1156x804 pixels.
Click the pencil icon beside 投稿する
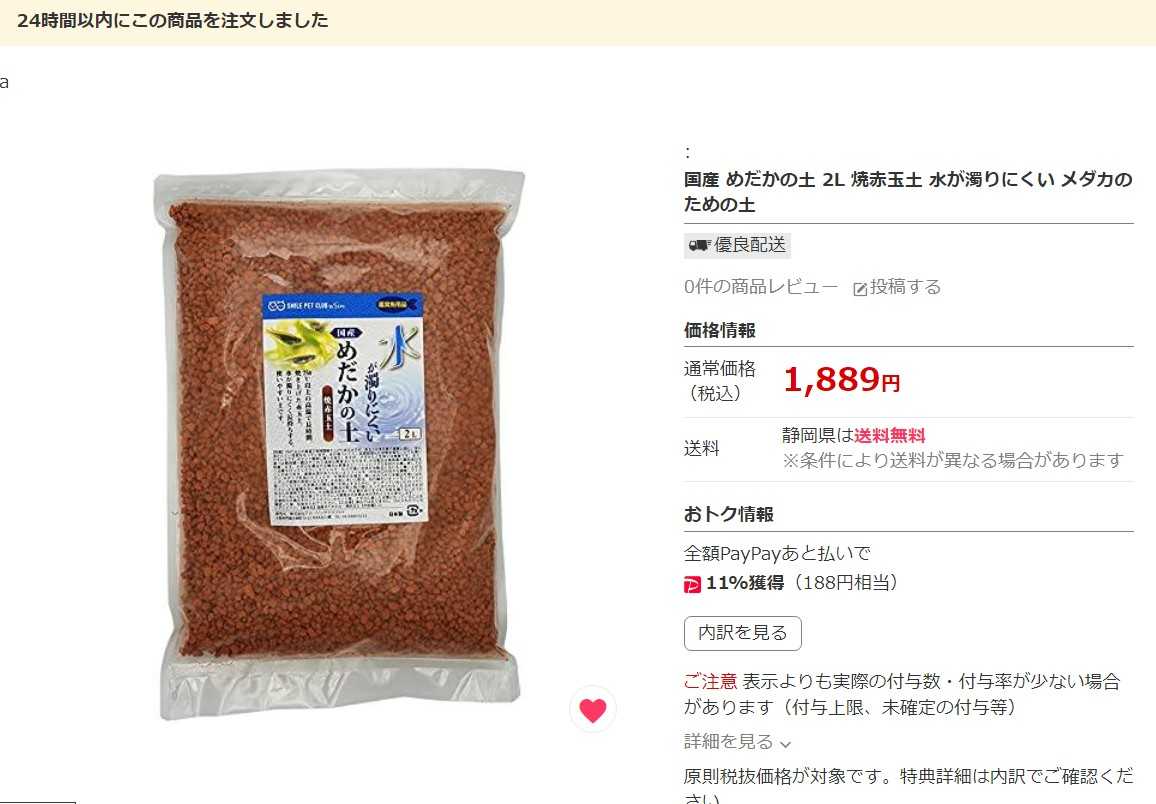860,289
